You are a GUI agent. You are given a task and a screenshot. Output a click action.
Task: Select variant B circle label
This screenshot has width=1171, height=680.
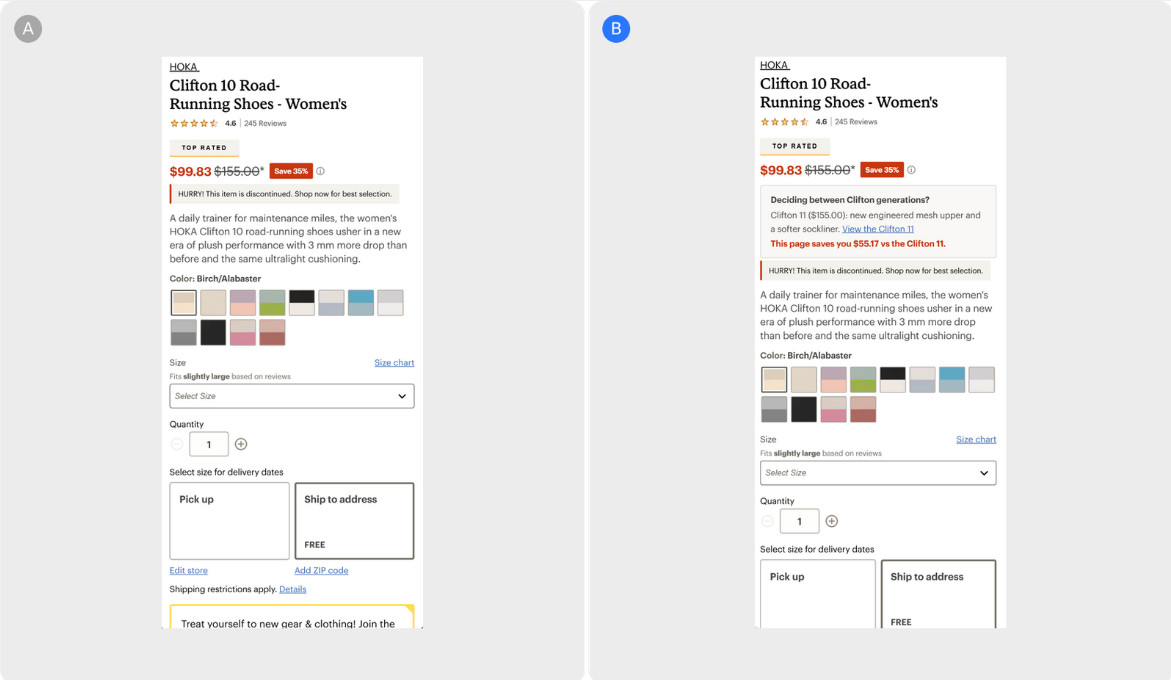(616, 28)
